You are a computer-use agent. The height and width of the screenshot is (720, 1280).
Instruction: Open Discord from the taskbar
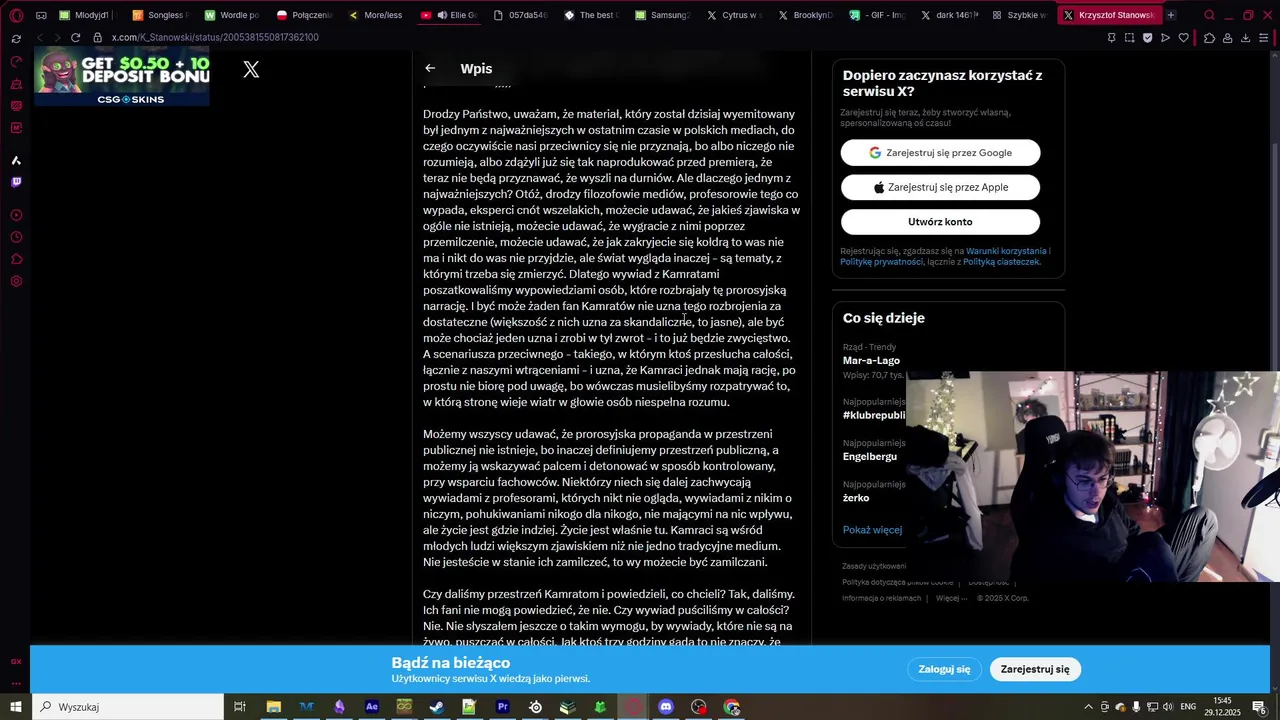[666, 707]
